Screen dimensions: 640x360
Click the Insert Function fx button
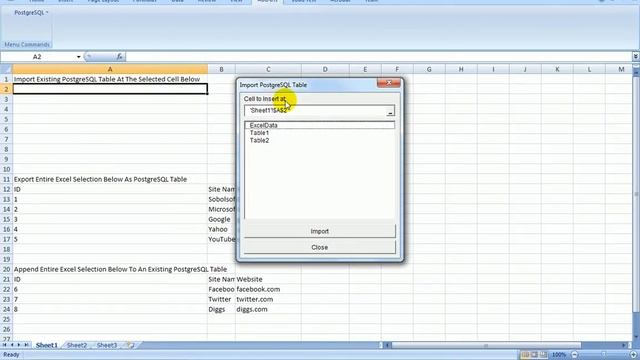point(119,57)
